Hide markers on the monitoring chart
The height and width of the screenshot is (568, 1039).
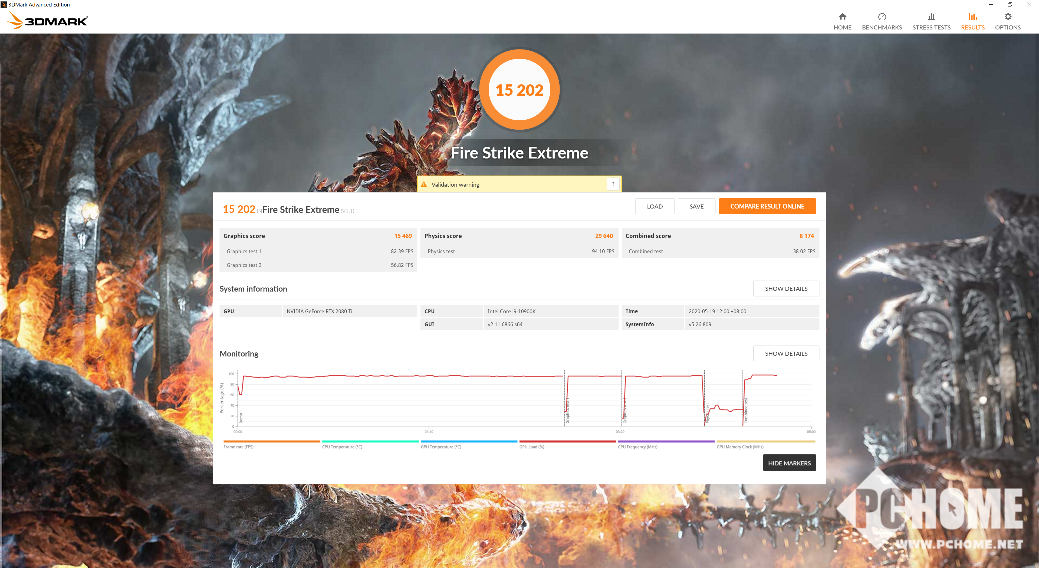point(789,463)
